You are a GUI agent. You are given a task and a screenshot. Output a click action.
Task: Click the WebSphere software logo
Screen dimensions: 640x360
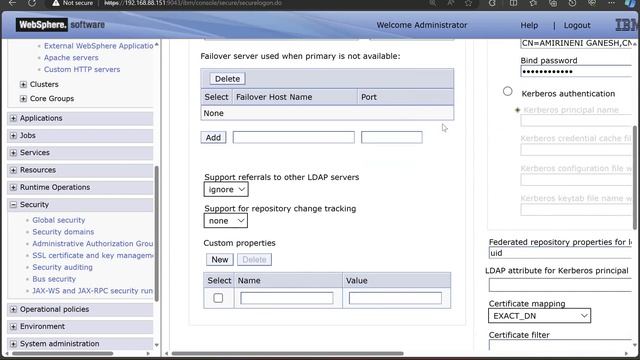pyautogui.click(x=60, y=25)
